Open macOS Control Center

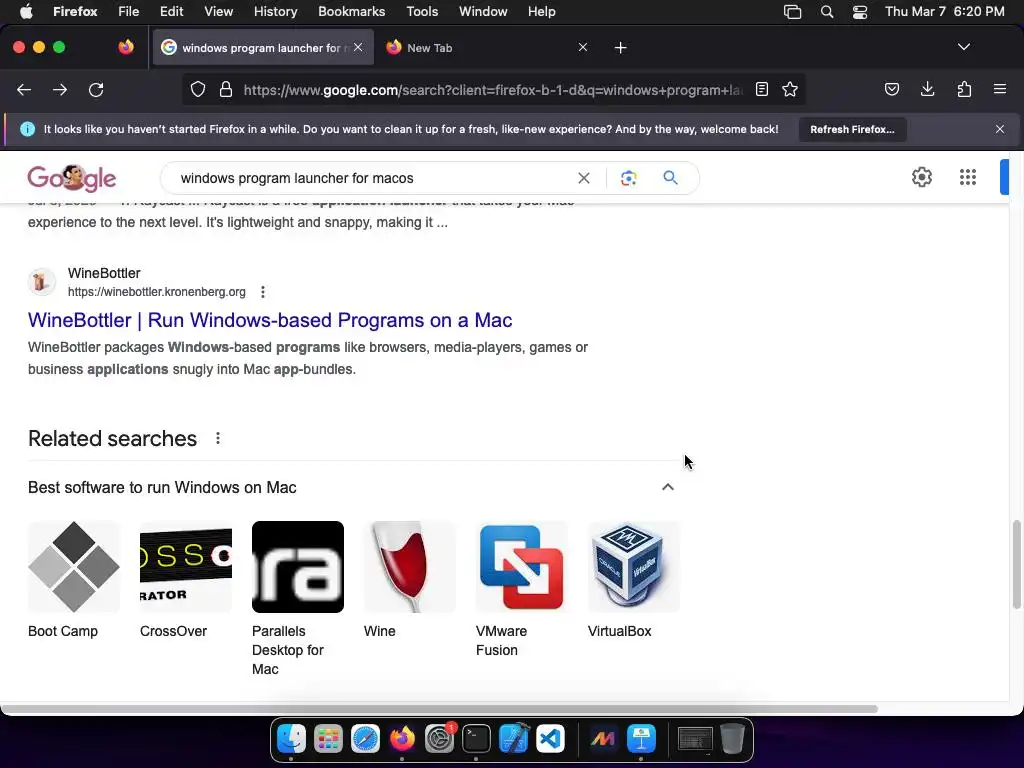click(x=859, y=11)
